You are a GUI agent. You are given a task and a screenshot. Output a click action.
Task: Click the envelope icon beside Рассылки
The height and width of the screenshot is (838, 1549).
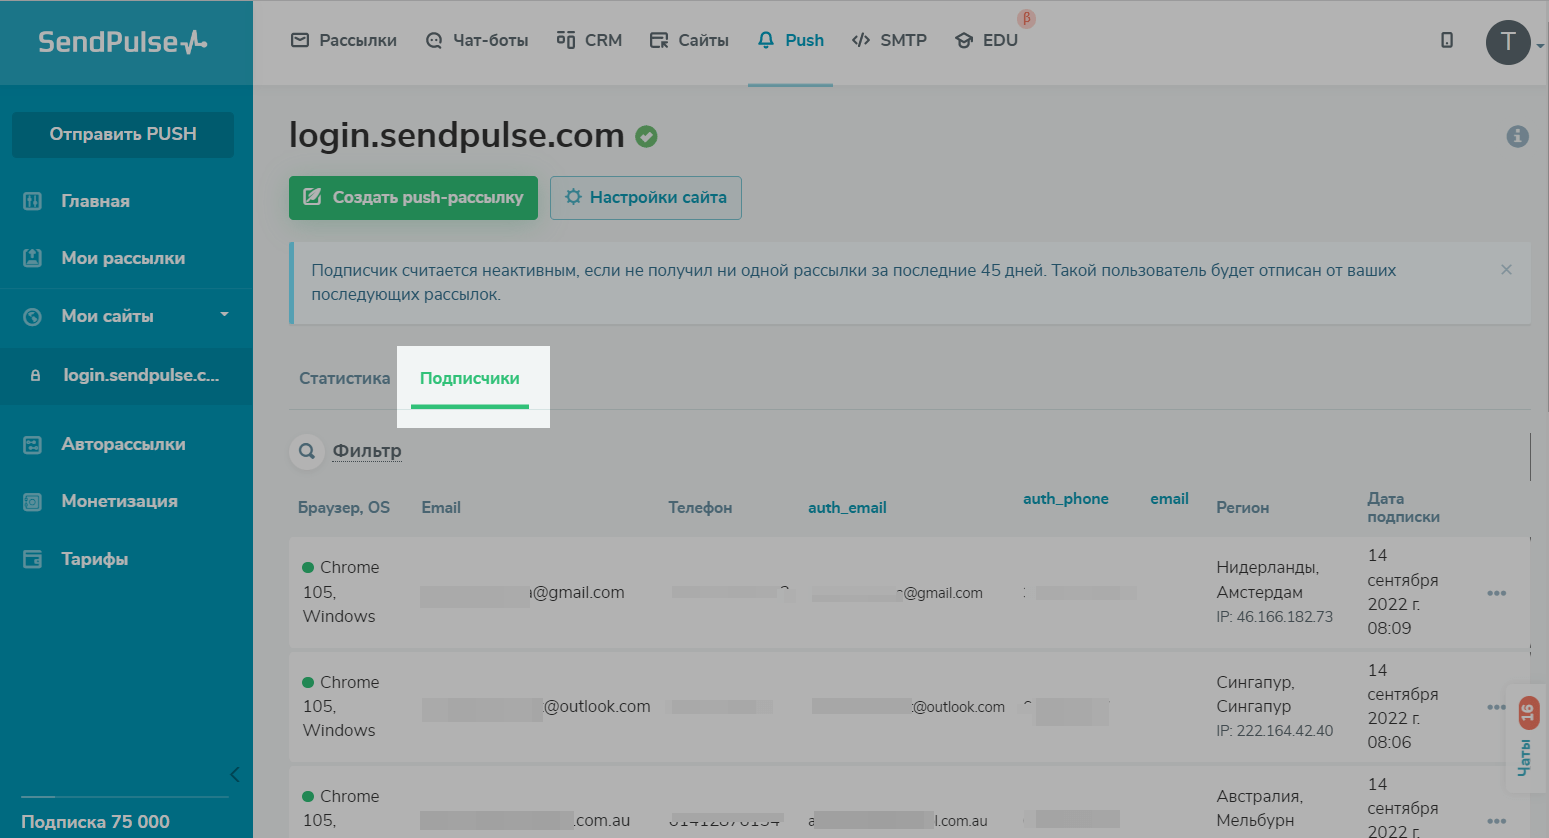coord(300,40)
